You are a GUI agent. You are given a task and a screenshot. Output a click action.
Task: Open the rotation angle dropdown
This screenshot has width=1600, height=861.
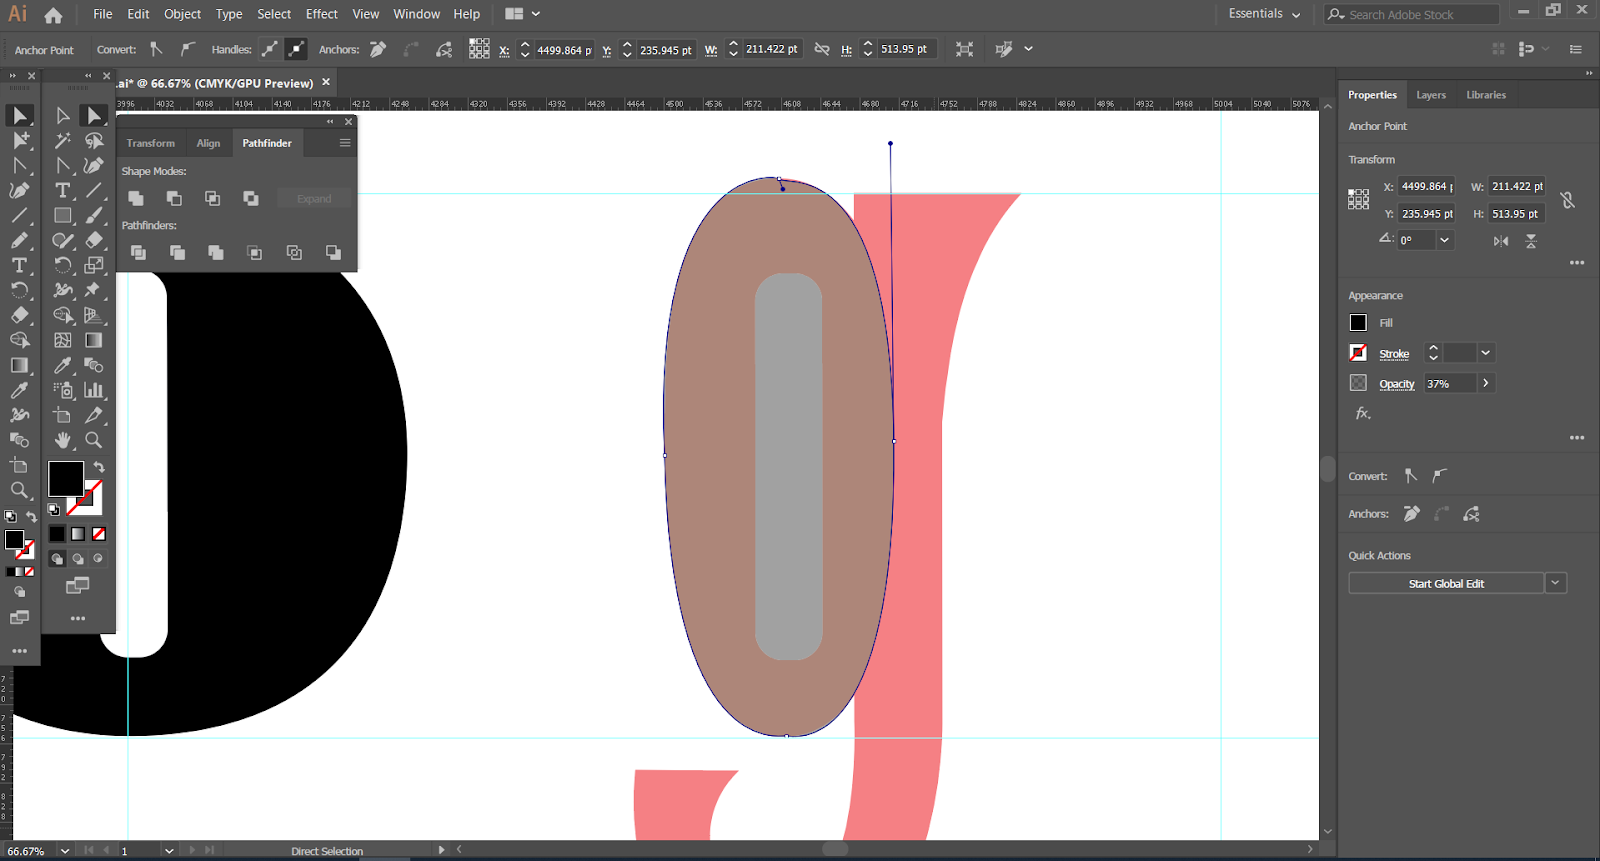[1444, 240]
